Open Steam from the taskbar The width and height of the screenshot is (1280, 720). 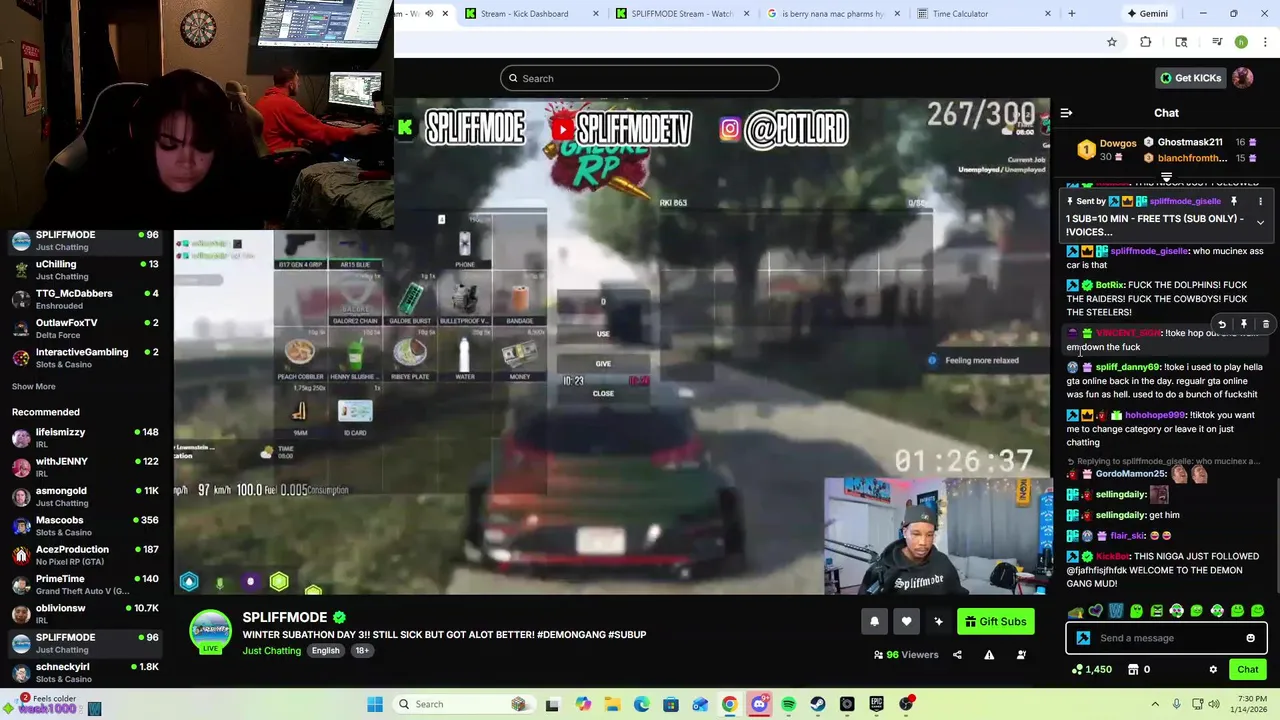coord(818,704)
